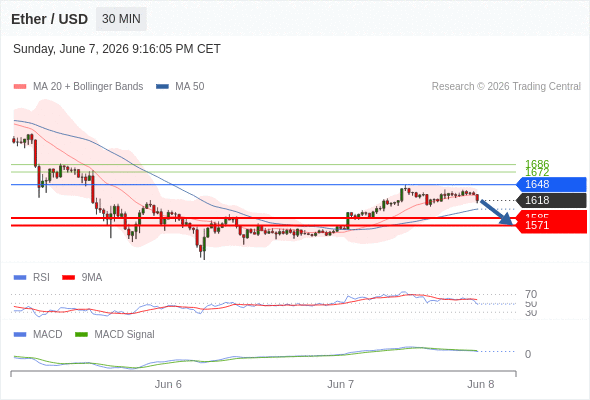Click the red 1571 support price label
This screenshot has width=590, height=400.
click(x=551, y=225)
